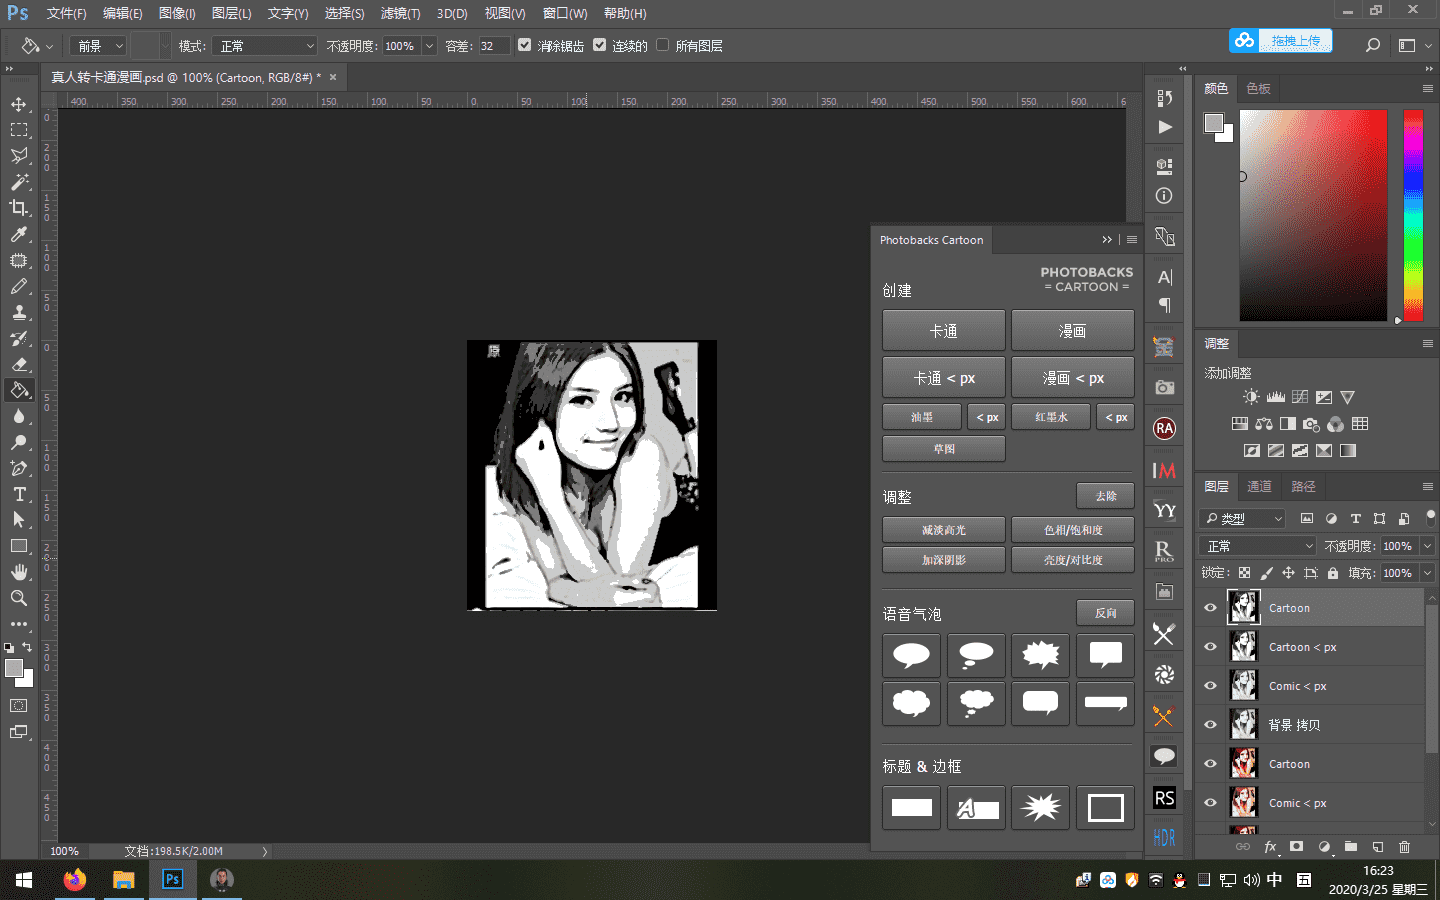
Task: Open the 模式 dropdown in options bar
Action: 264,46
